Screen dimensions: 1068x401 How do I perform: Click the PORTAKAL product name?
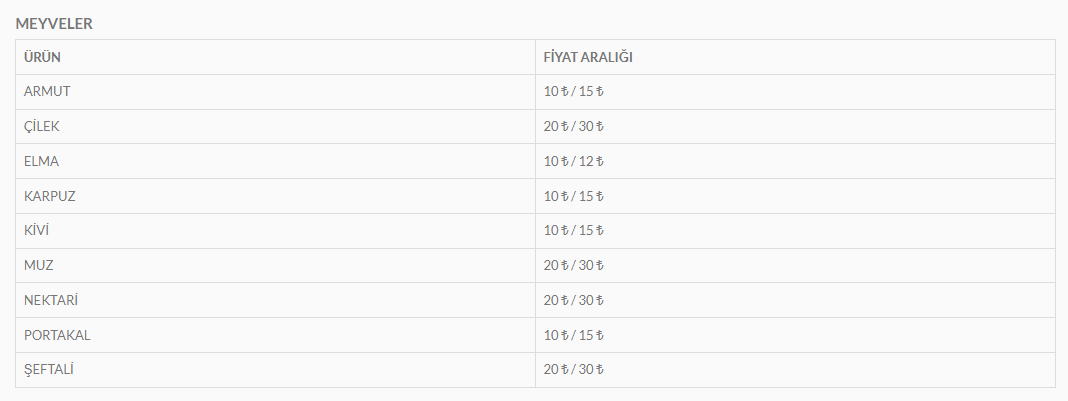(58, 335)
